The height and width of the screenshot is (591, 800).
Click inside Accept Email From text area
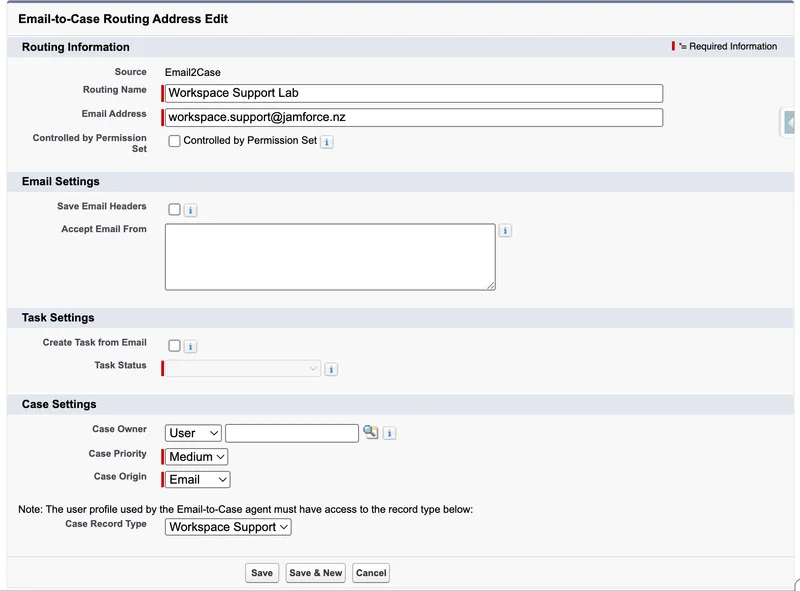pos(330,257)
